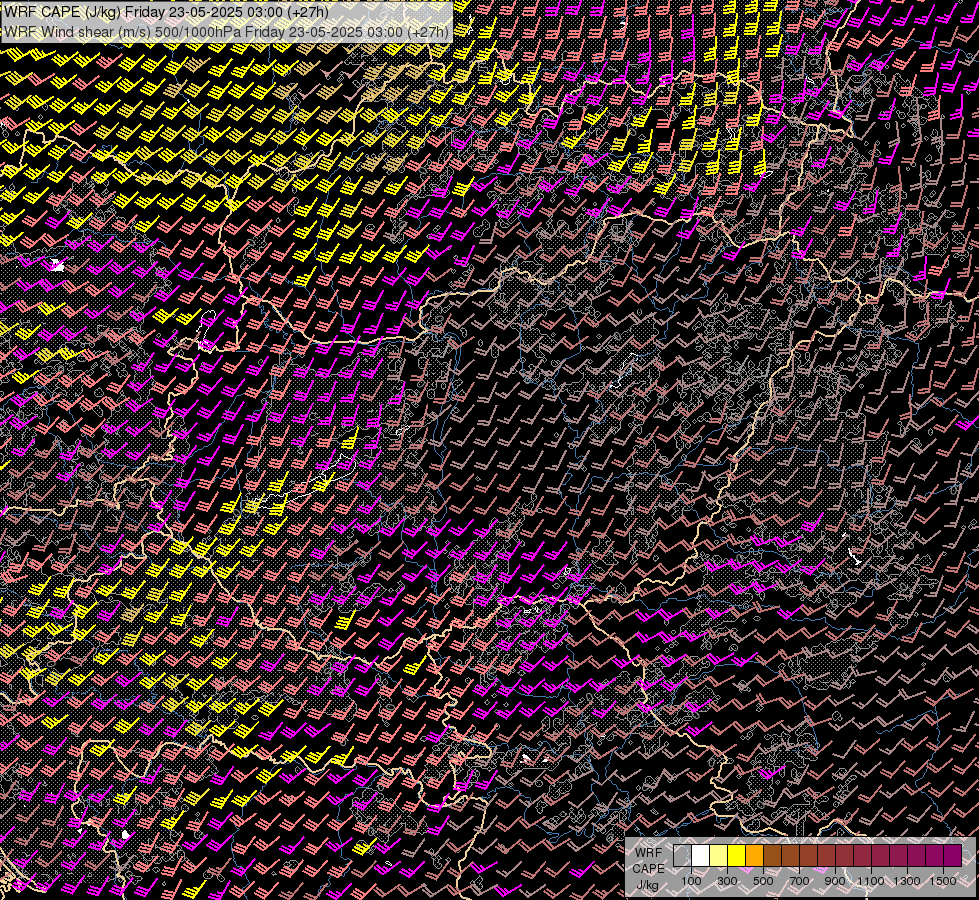This screenshot has height=900, width=979.
Task: Click the 1500 value in legend
Action: tap(943, 881)
